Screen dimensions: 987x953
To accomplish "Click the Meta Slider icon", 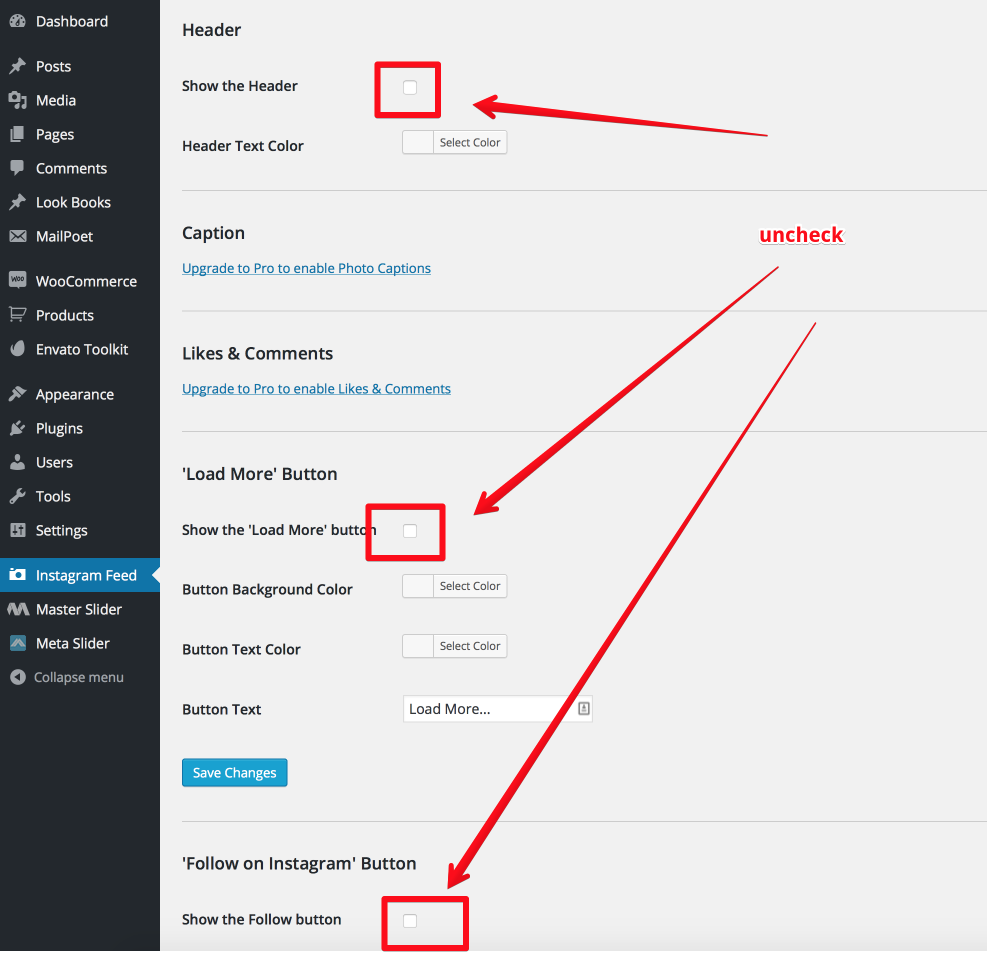I will click(x=18, y=643).
